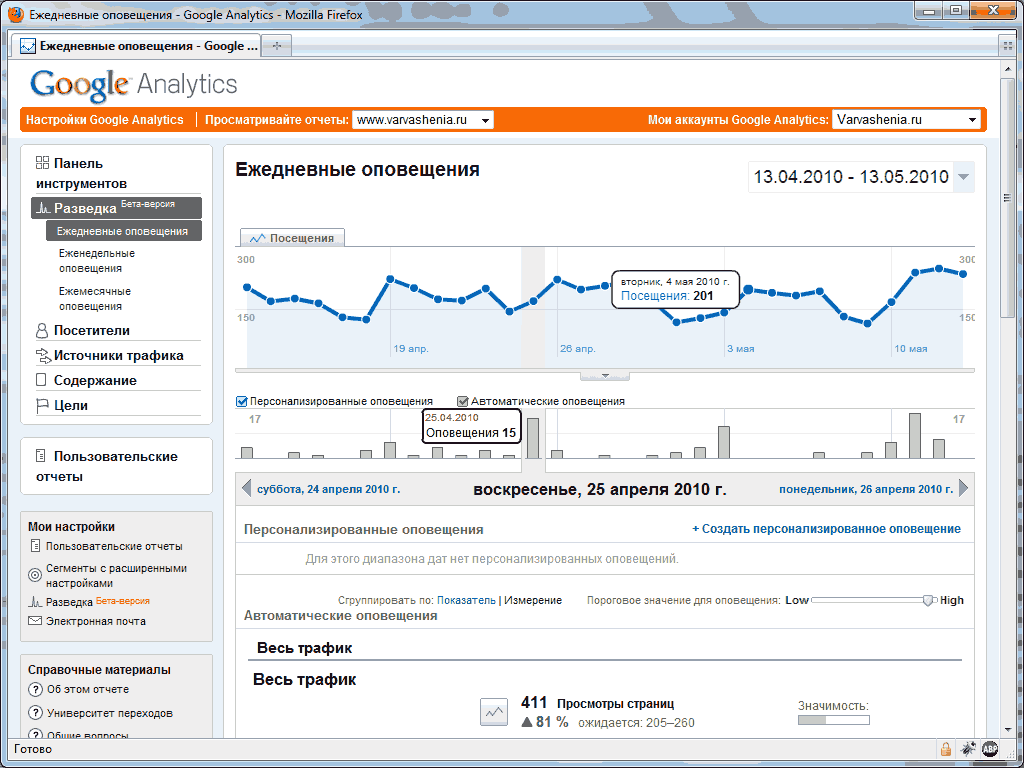Uncheck Персонализированные оповещения checkbox

click(x=242, y=401)
